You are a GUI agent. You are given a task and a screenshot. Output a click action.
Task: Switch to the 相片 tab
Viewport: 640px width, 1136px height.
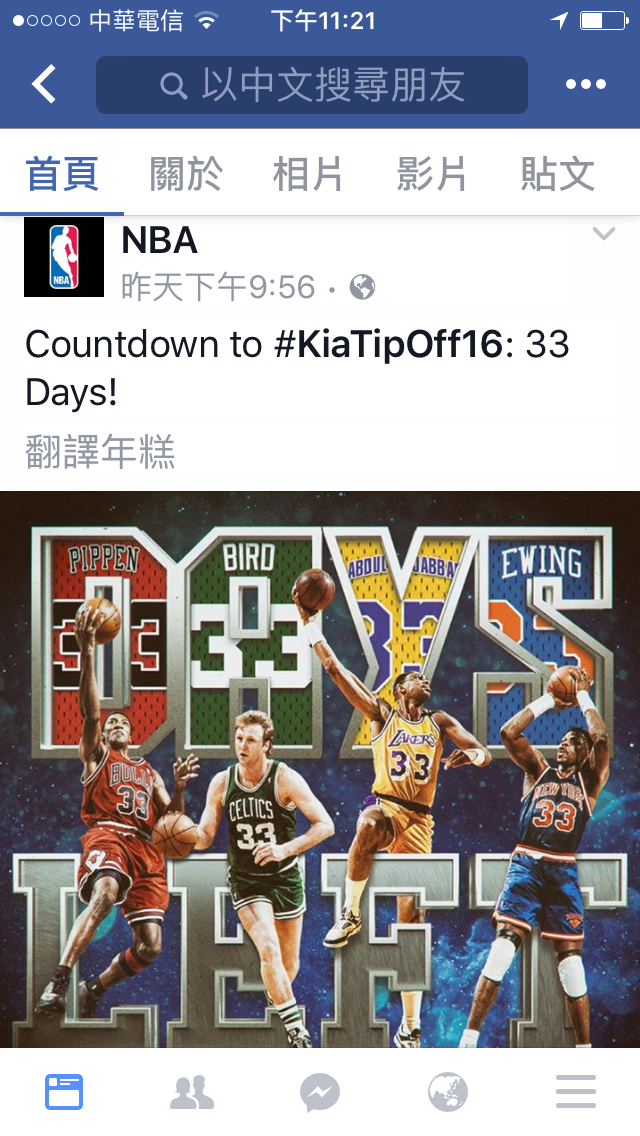[308, 175]
